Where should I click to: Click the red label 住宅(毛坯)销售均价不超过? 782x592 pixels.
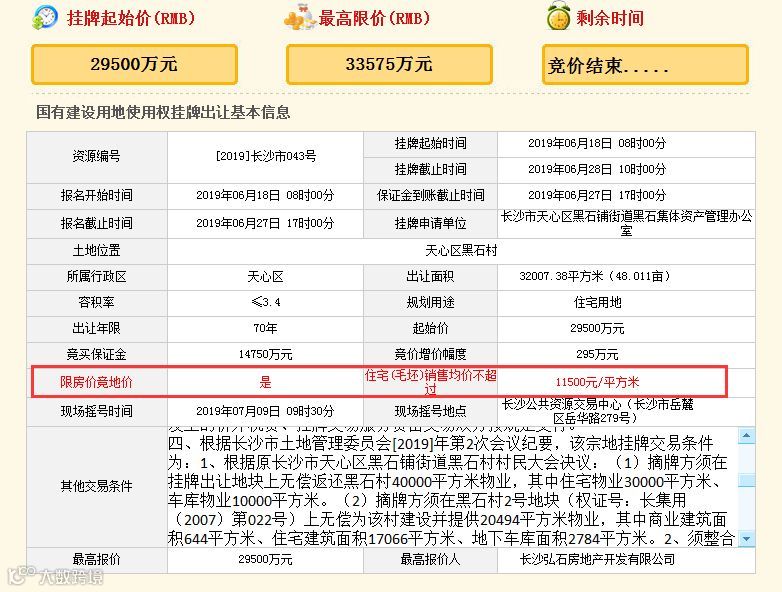[430, 383]
